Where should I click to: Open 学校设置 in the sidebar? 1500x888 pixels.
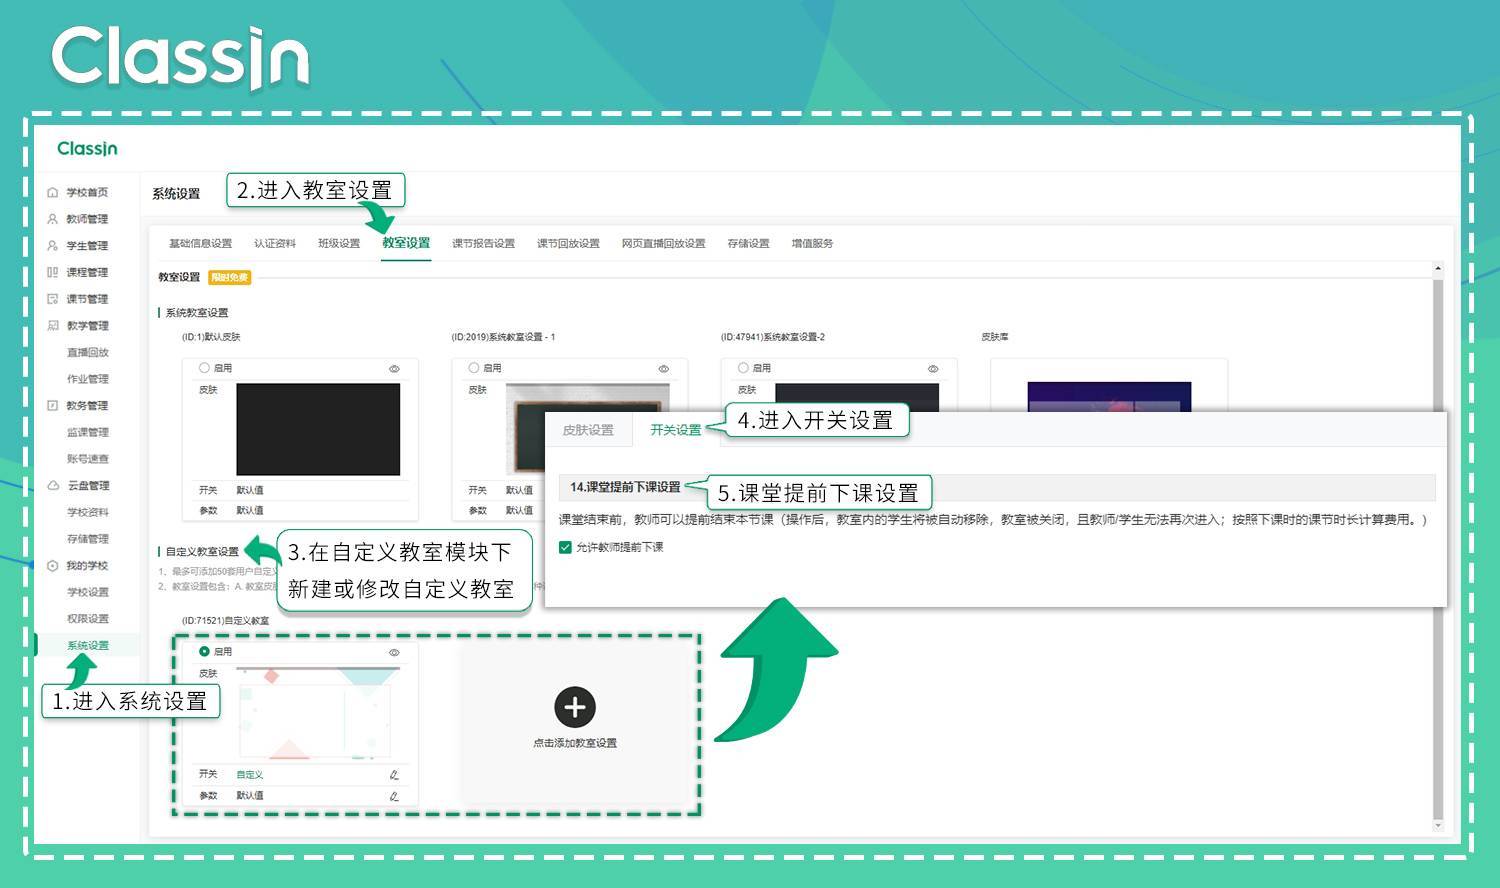87,592
